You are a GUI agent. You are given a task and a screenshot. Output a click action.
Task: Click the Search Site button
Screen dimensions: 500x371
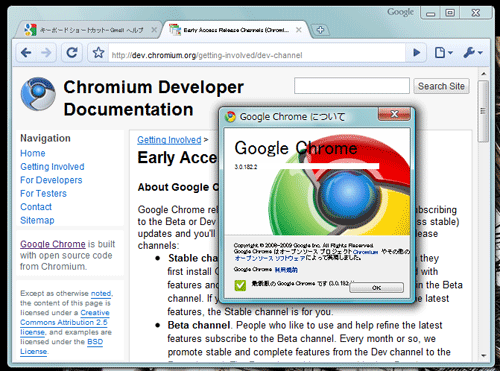pos(441,86)
